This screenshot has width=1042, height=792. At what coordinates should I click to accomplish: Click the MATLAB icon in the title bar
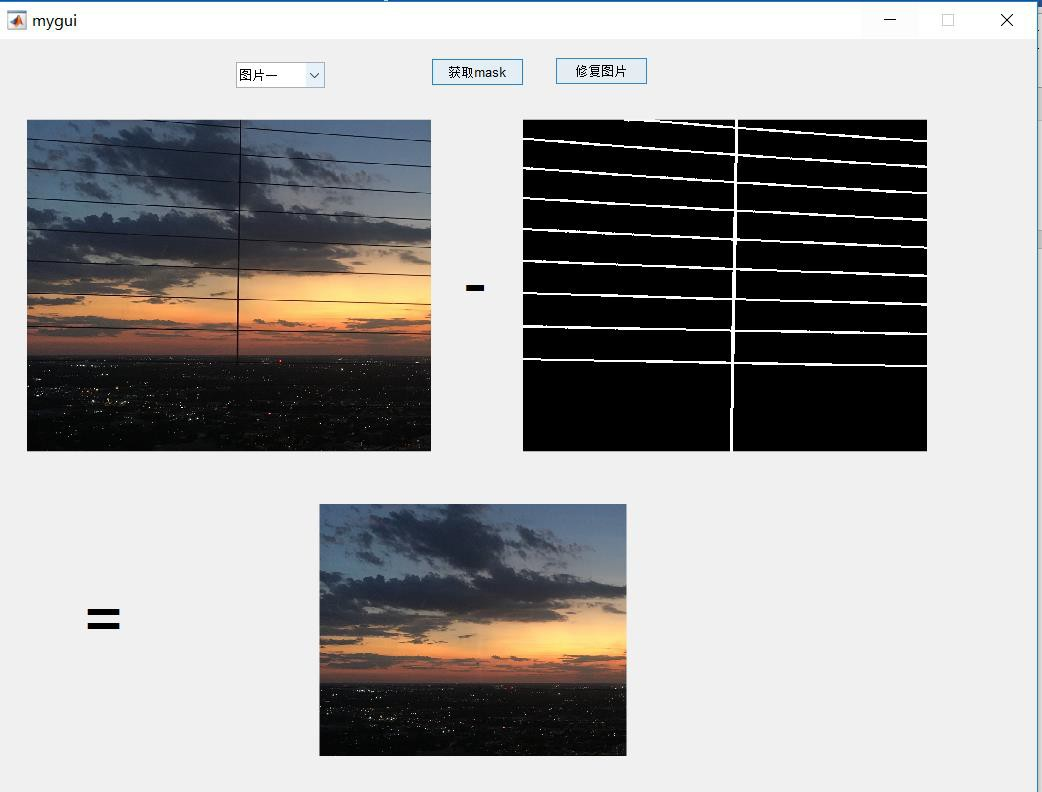[17, 21]
